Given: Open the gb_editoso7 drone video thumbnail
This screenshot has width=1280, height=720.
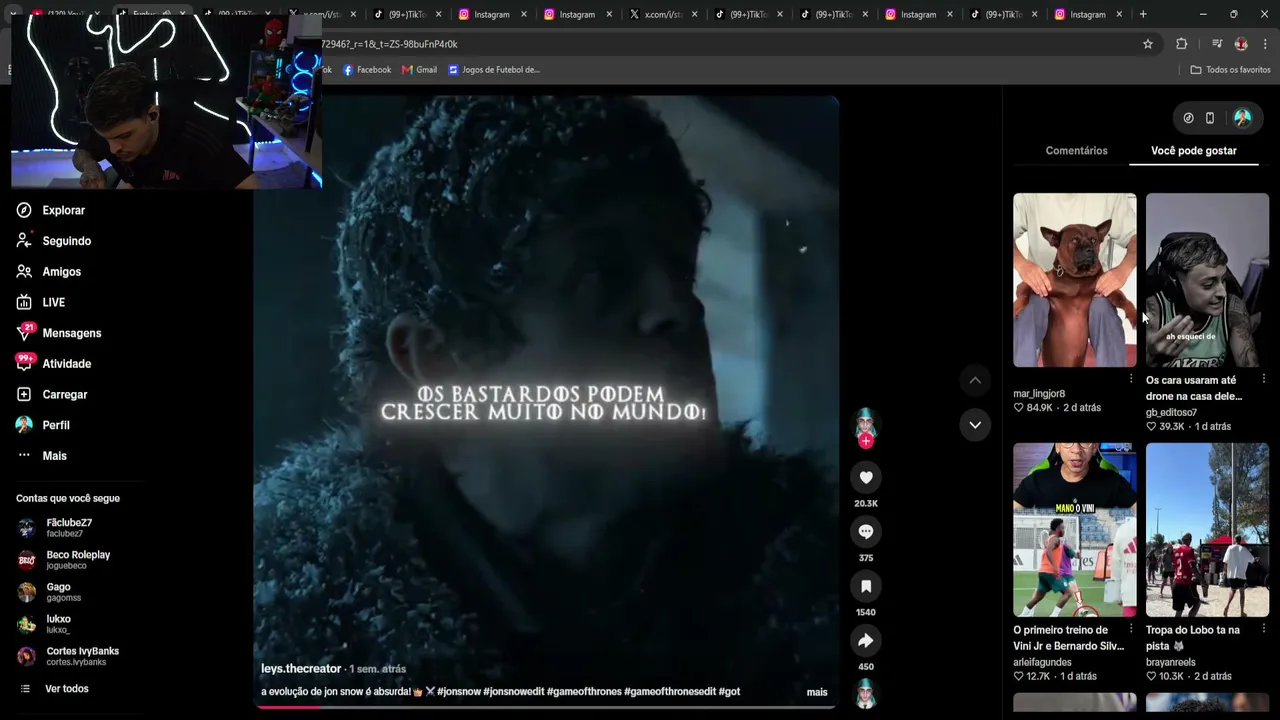Looking at the screenshot, I should pos(1207,280).
